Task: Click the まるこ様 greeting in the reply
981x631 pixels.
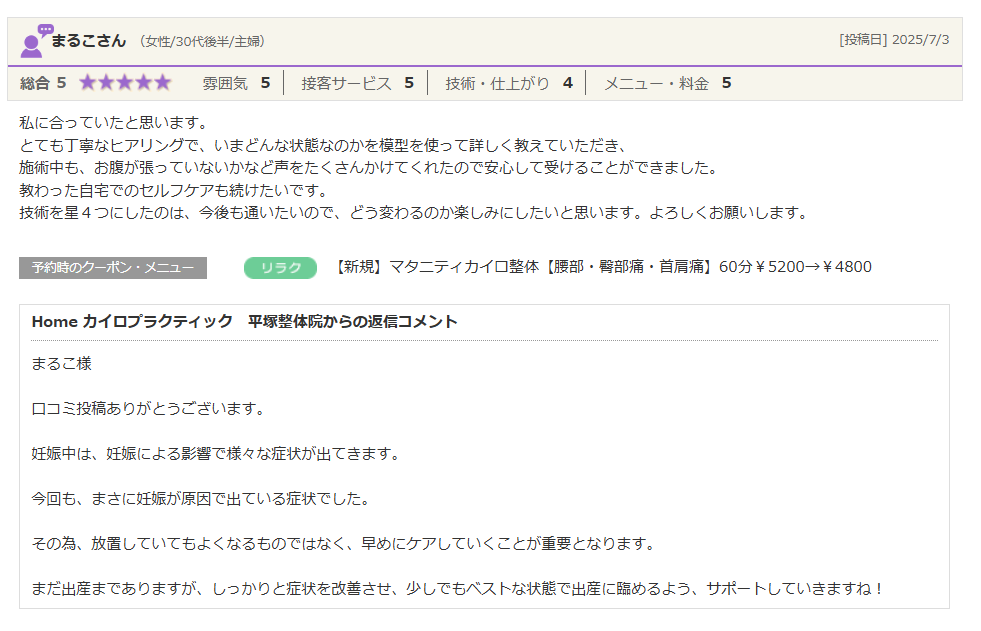Action: (x=61, y=363)
